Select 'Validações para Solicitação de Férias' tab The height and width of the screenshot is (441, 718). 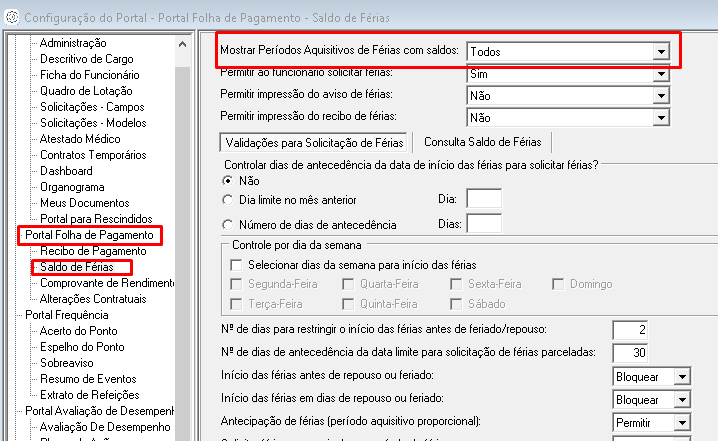[x=315, y=143]
